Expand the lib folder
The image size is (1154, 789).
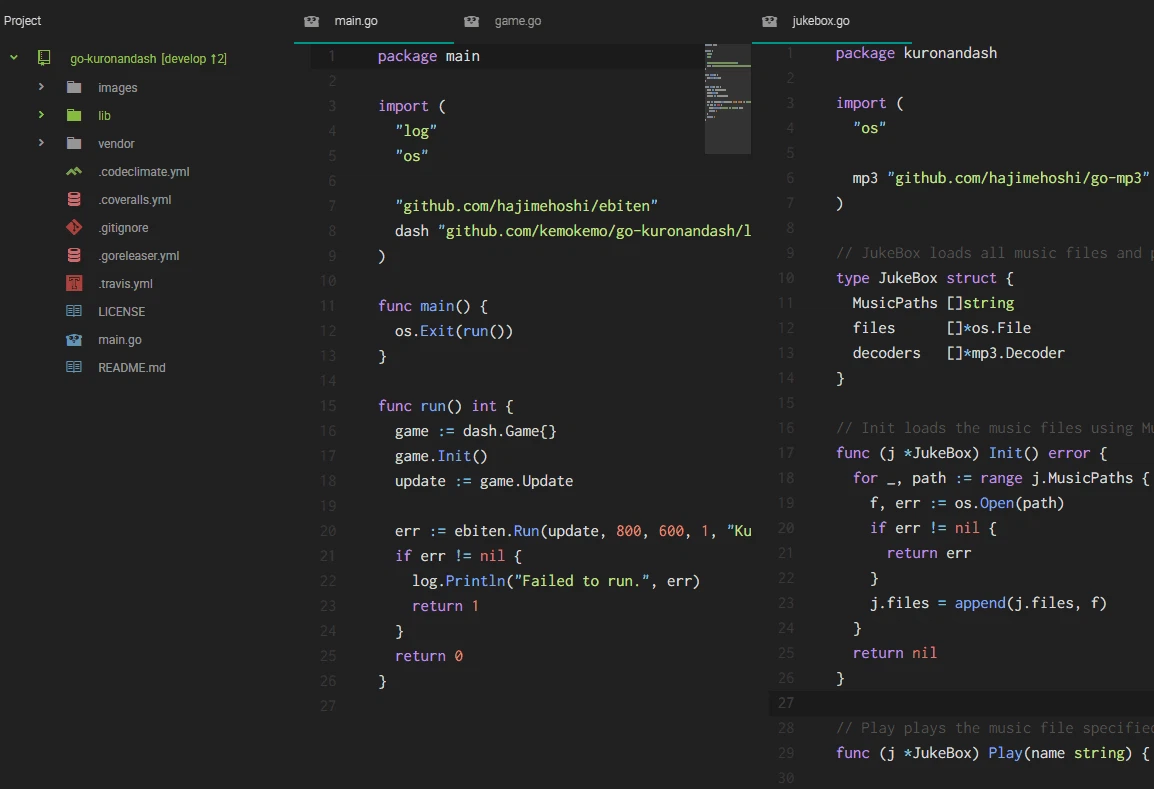[40, 115]
